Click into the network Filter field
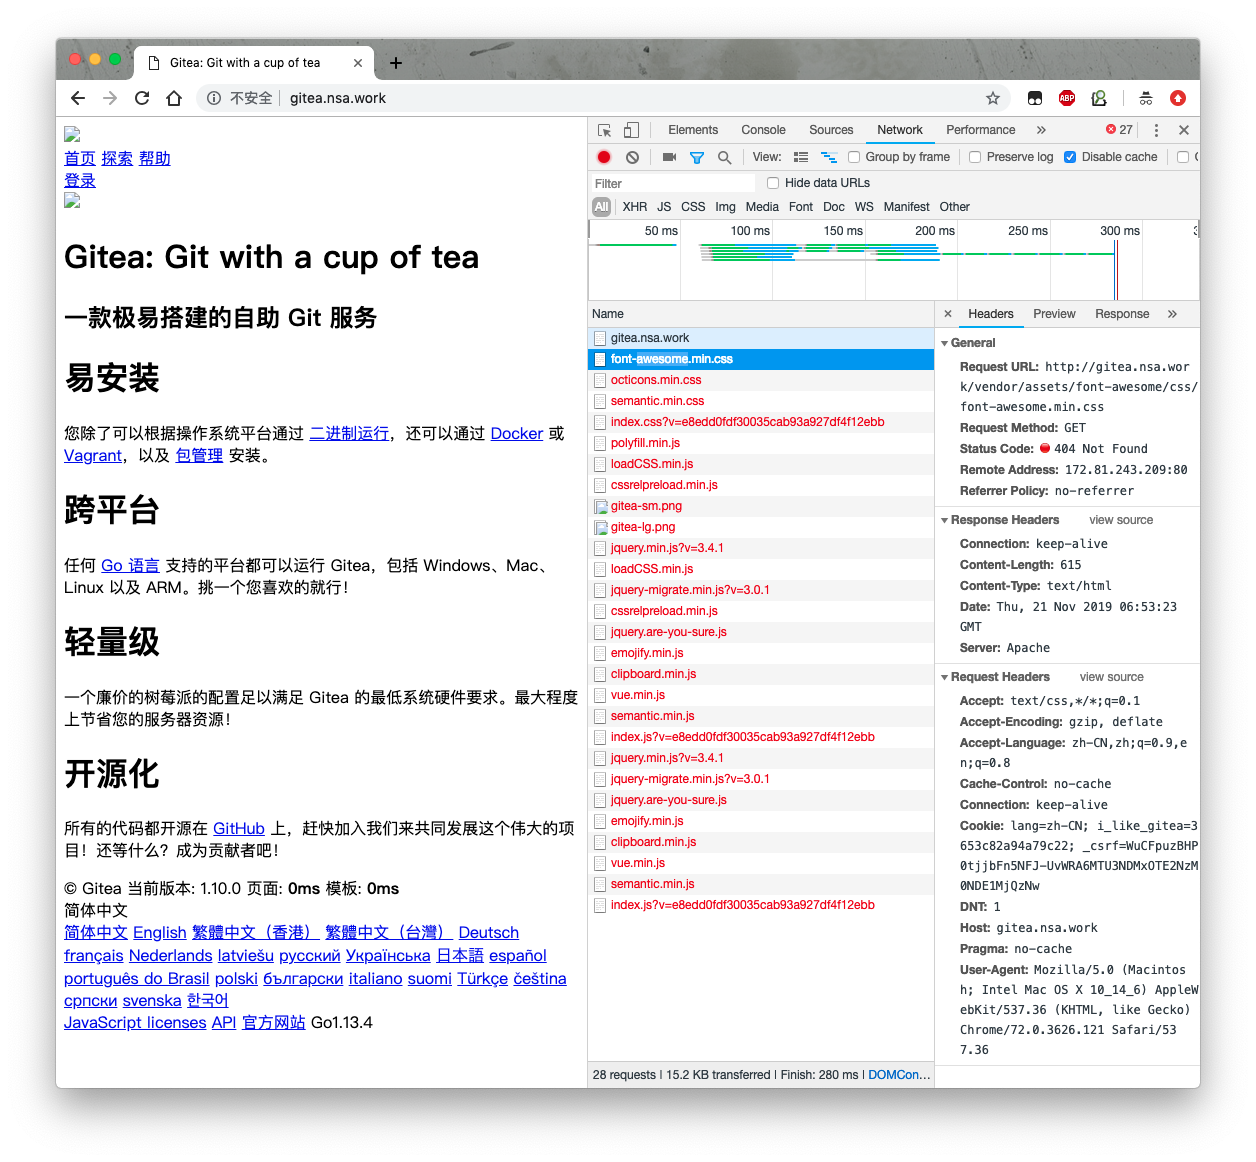 pos(672,183)
